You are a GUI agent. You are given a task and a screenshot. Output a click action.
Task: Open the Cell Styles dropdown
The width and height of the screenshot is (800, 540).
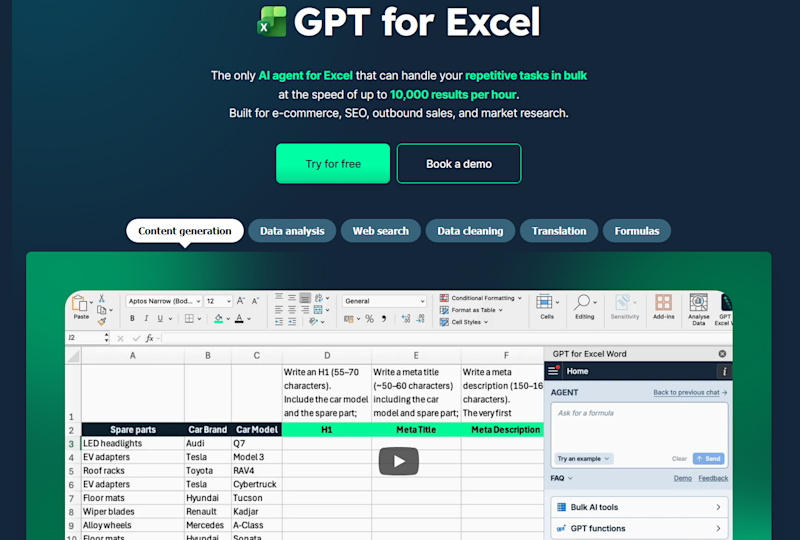pos(464,322)
